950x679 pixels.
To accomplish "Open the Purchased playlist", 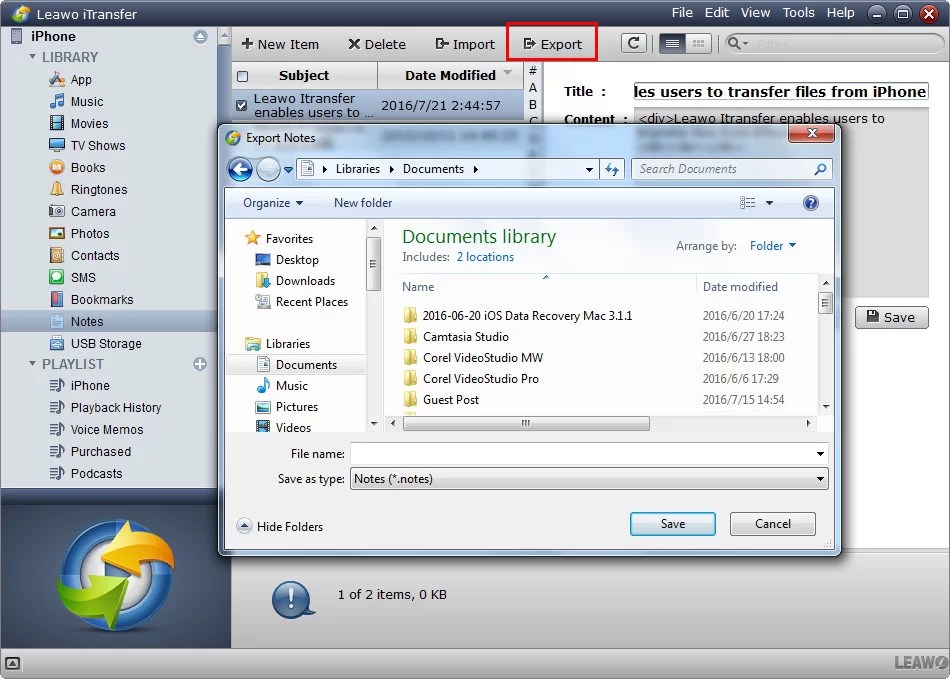I will [x=101, y=451].
